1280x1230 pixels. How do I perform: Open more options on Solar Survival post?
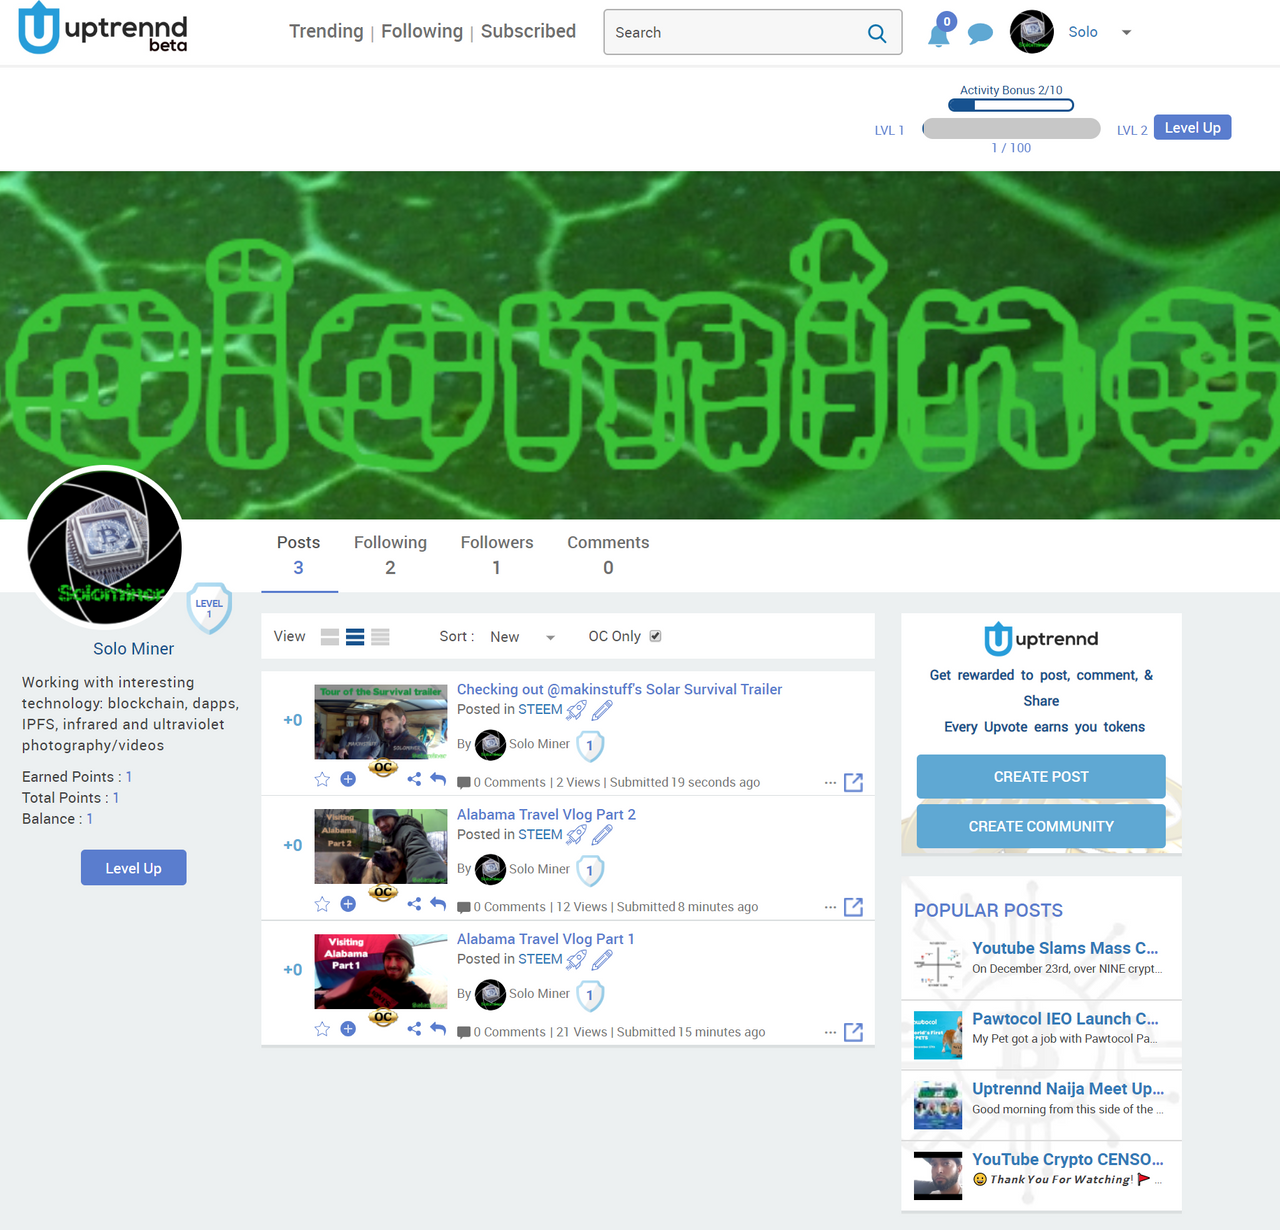tap(830, 783)
